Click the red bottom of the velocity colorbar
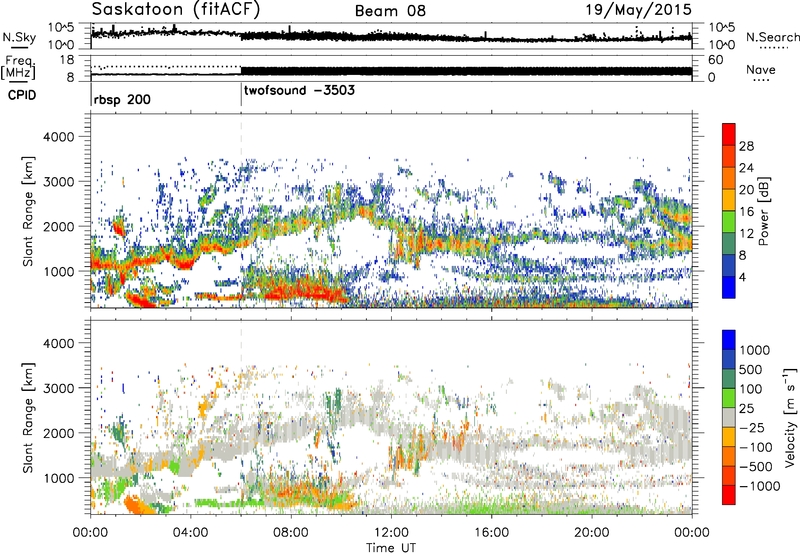This screenshot has width=800, height=554. coord(729,495)
